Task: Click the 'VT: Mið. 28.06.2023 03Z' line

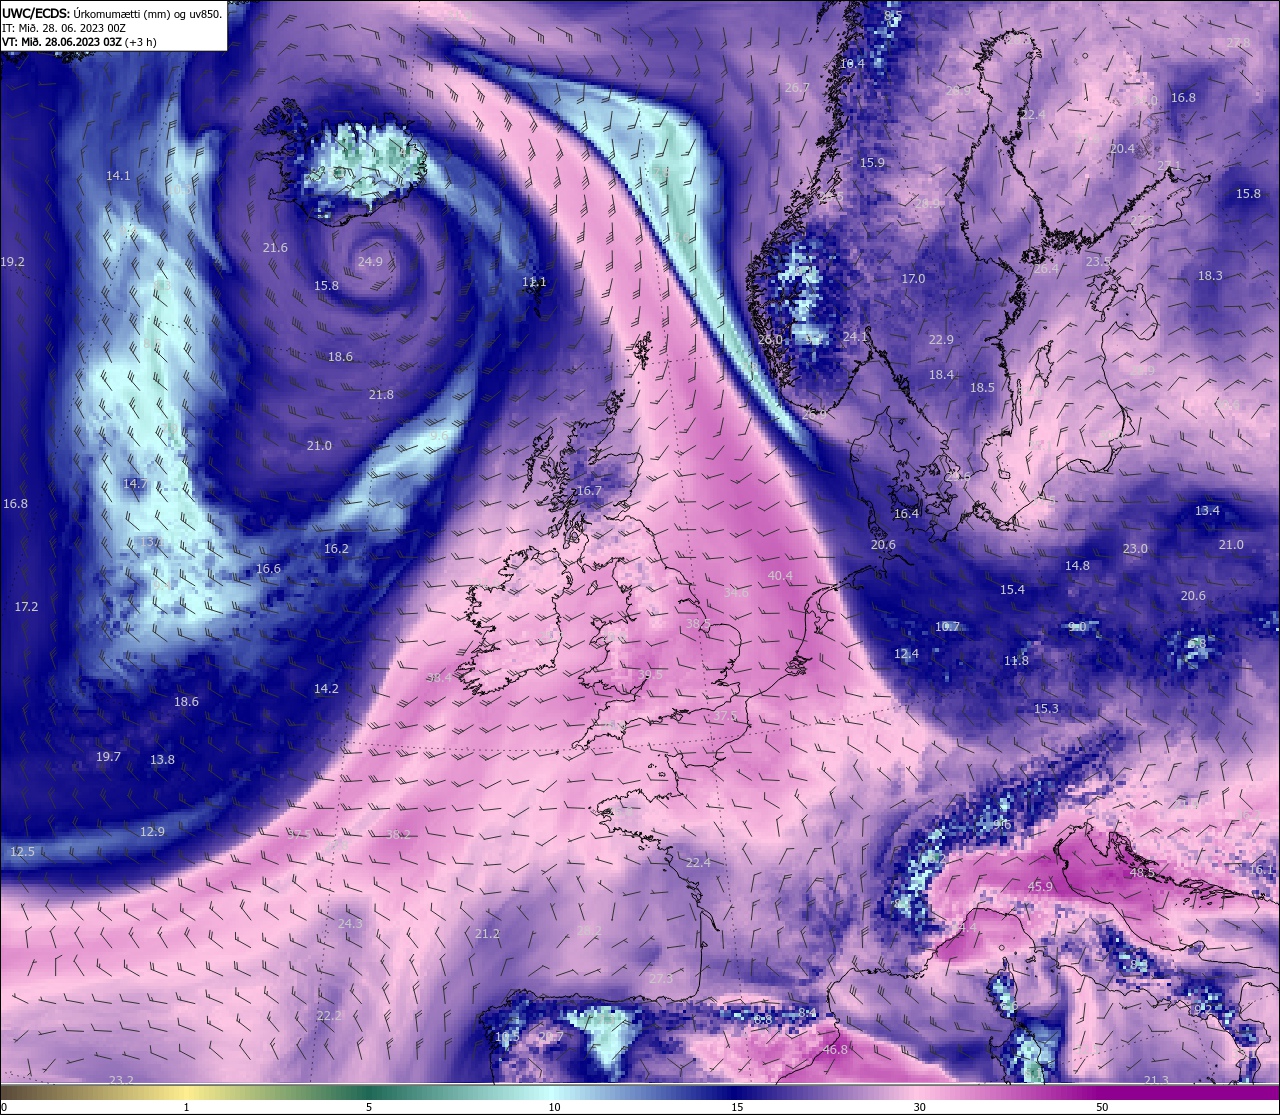Action: pos(79,42)
